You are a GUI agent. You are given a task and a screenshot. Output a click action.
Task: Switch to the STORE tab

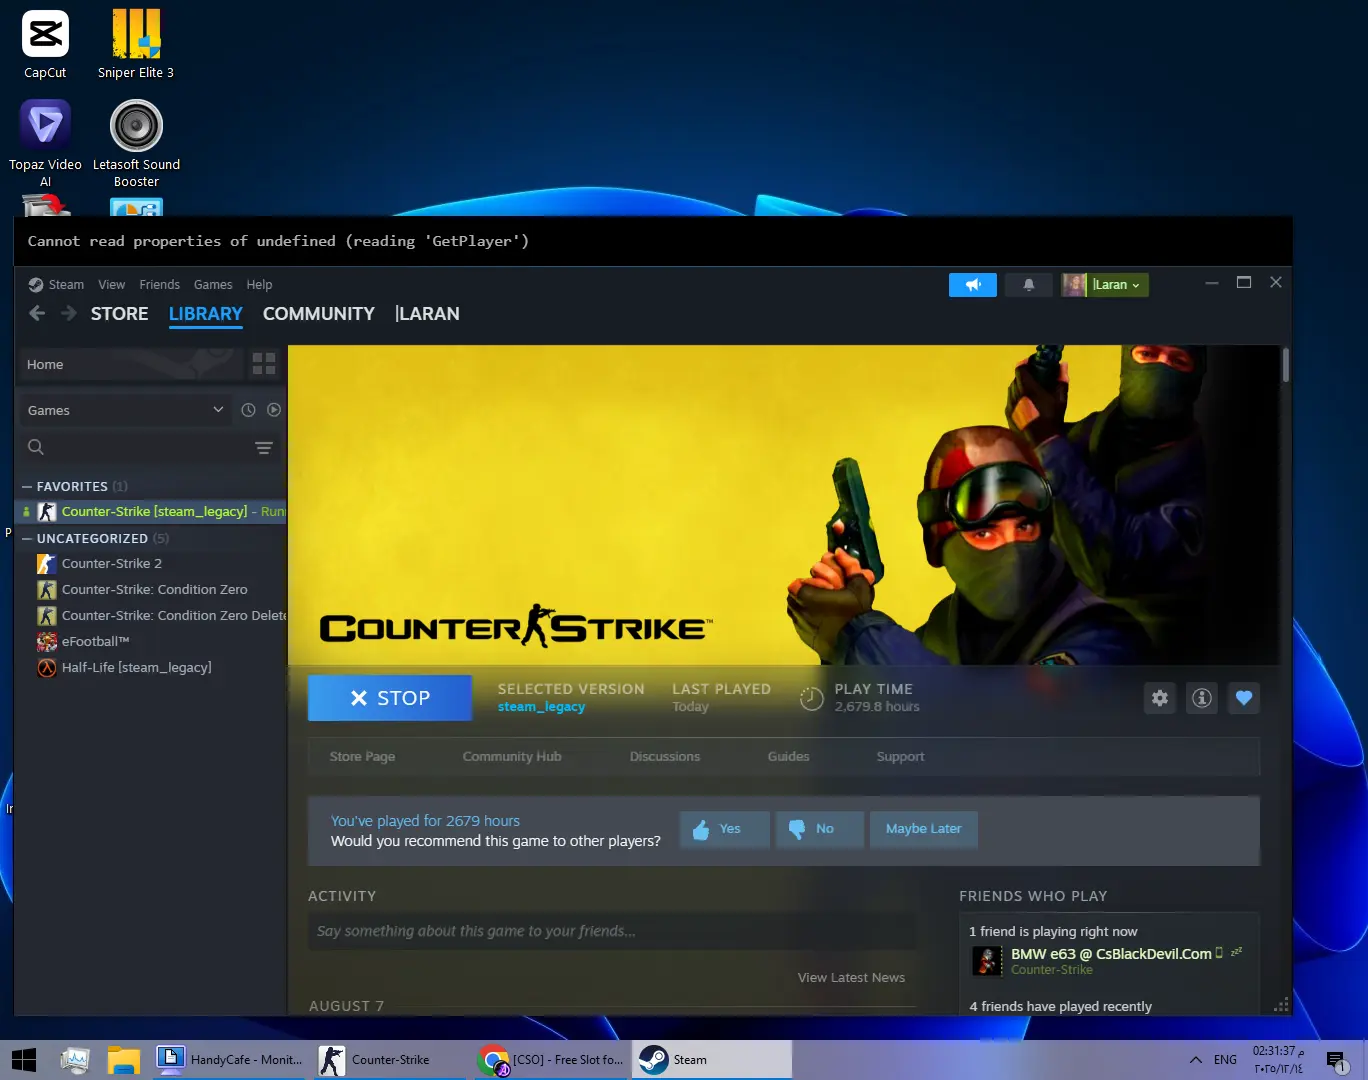pos(120,314)
